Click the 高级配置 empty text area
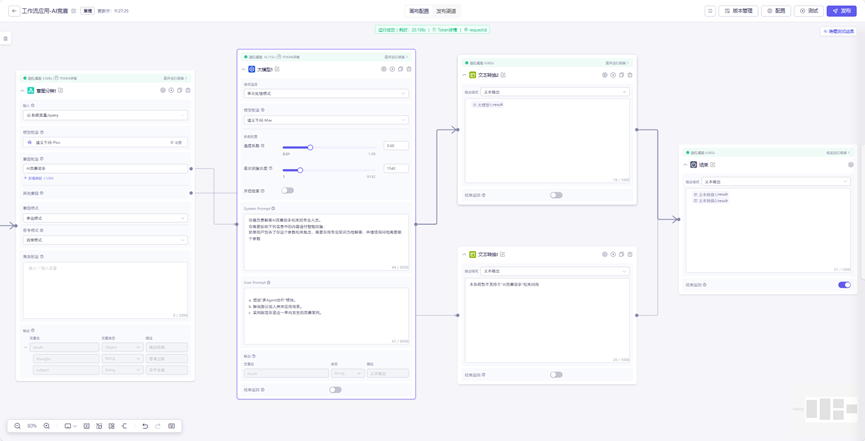Screen dimensions: 865x441 pyautogui.click(x=105, y=290)
